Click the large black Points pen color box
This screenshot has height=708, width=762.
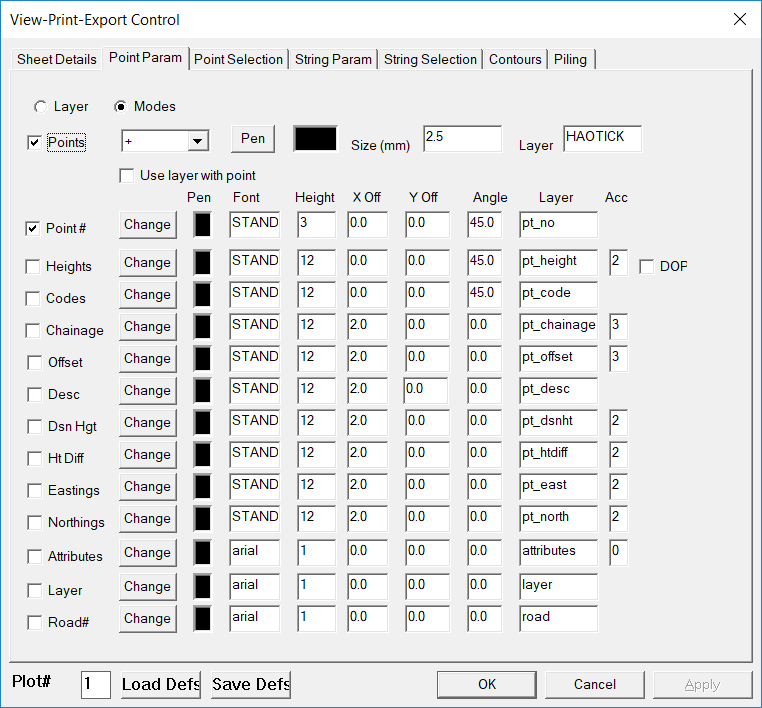pyautogui.click(x=315, y=139)
